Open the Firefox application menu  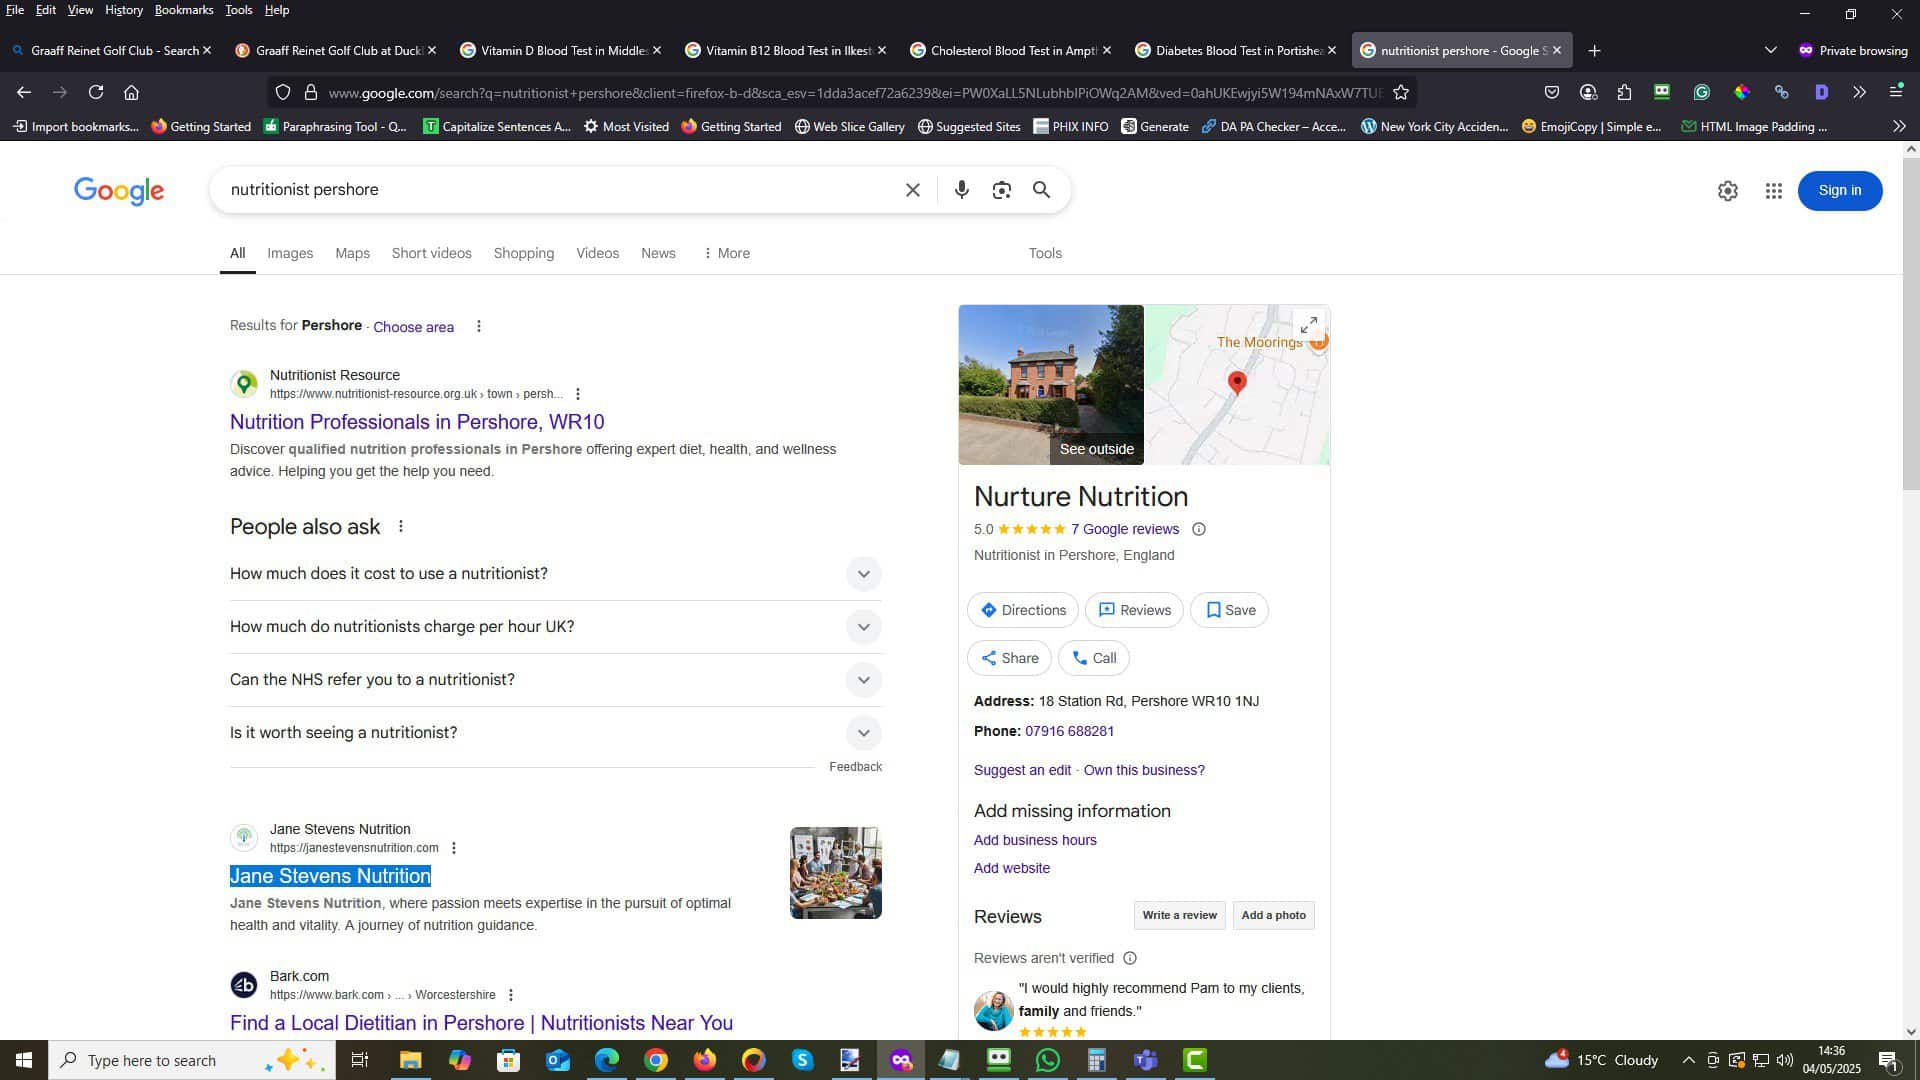coord(1896,92)
